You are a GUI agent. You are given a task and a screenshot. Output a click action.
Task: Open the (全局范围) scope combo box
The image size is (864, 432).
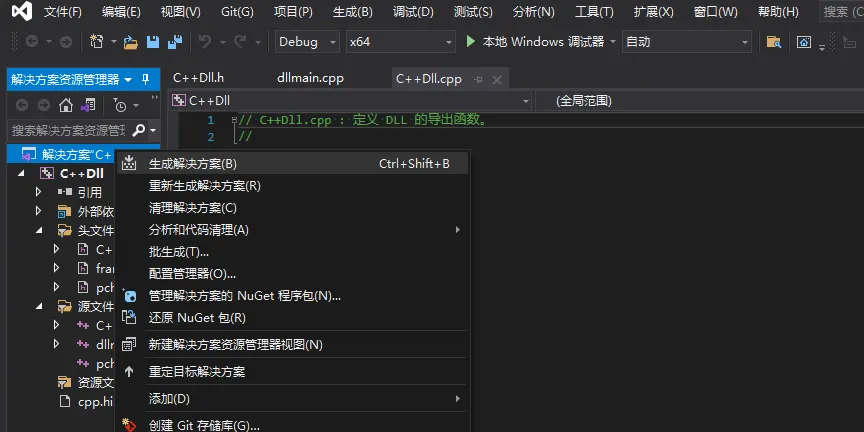point(699,101)
